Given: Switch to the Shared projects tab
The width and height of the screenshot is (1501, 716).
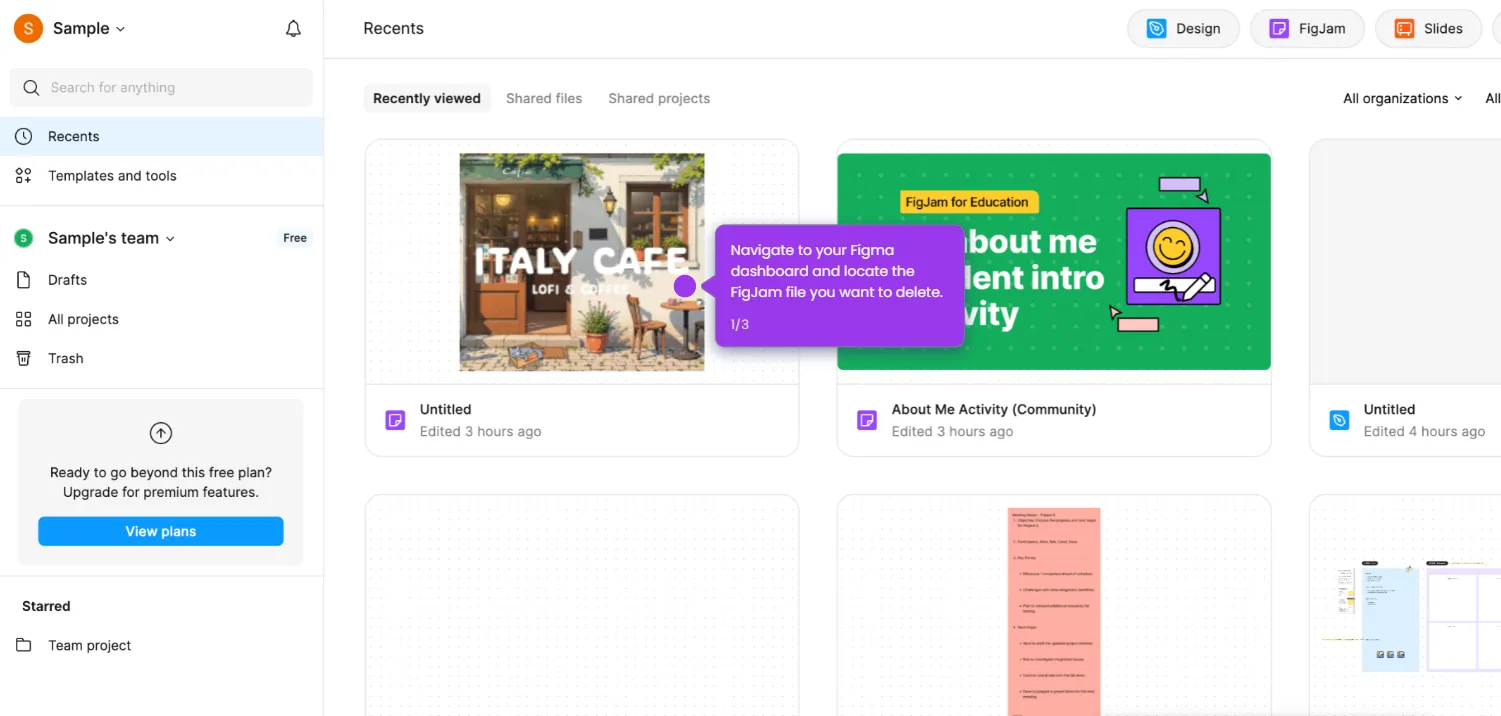Looking at the screenshot, I should click(659, 98).
